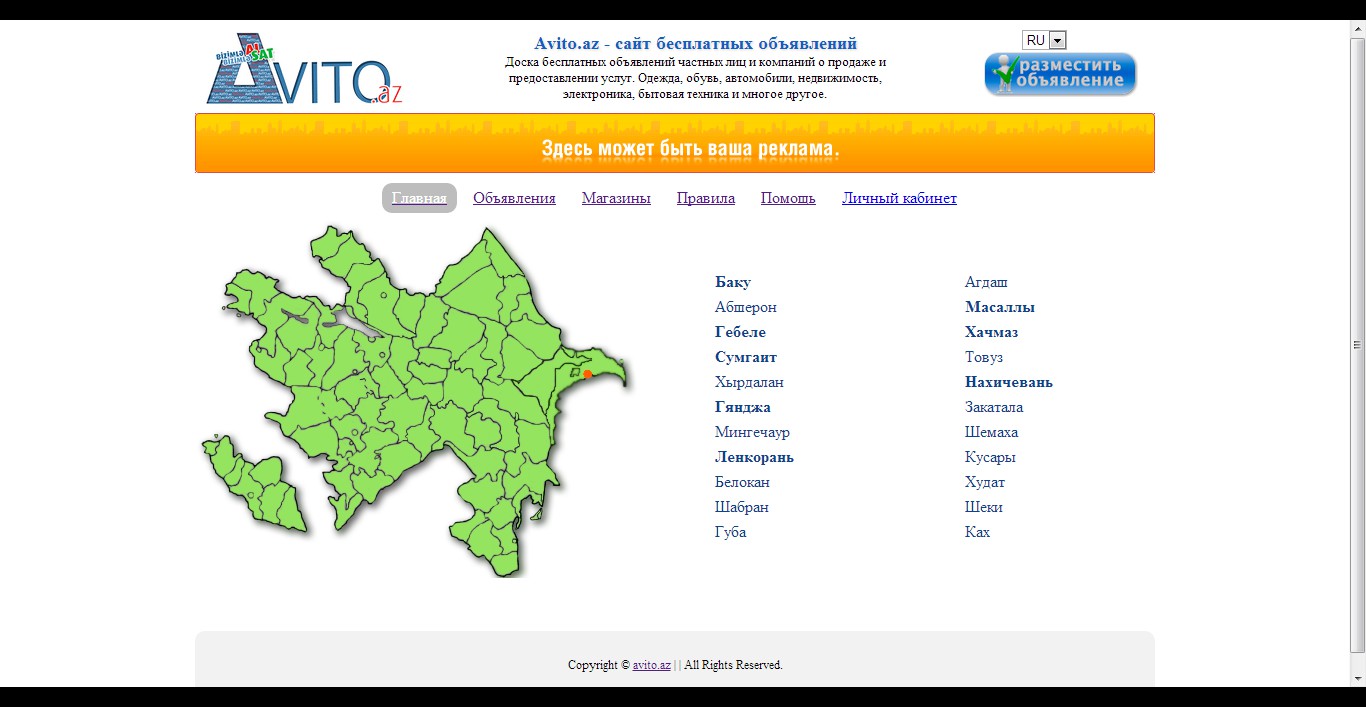
Task: Open the Гянджа city link
Action: [743, 407]
